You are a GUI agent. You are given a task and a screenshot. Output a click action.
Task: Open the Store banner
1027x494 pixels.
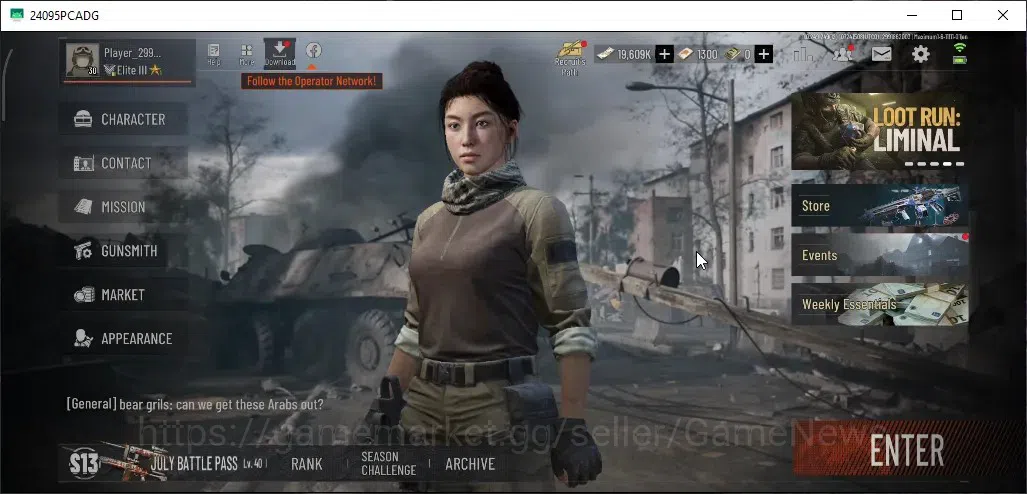pyautogui.click(x=880, y=206)
